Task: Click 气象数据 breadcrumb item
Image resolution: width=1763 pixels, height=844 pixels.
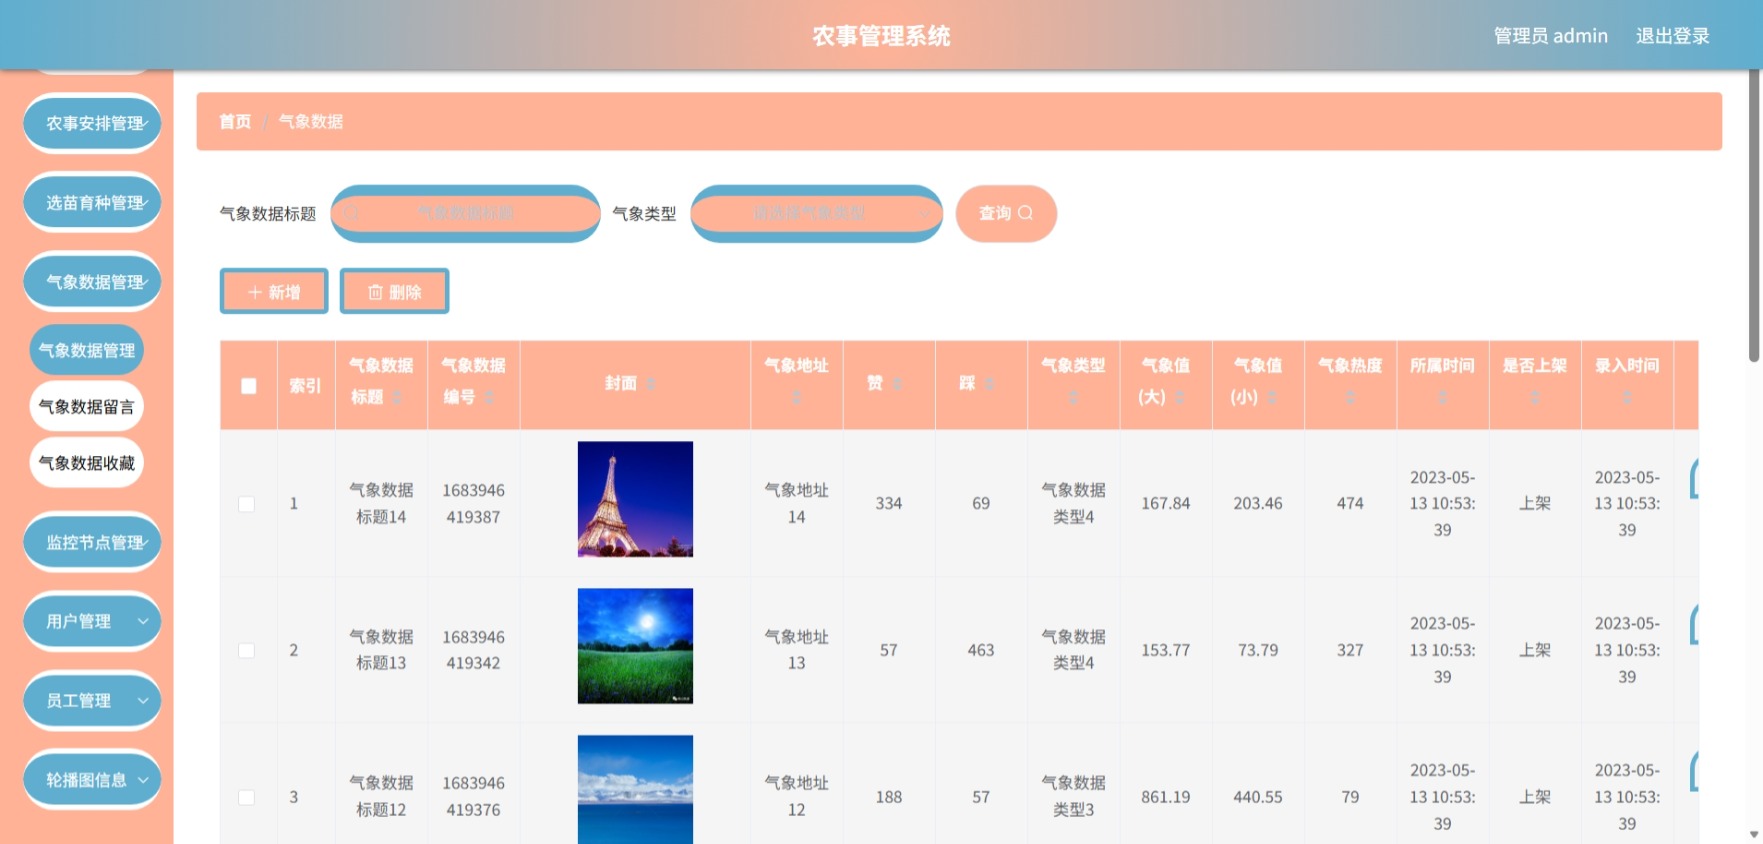Action: tap(311, 121)
